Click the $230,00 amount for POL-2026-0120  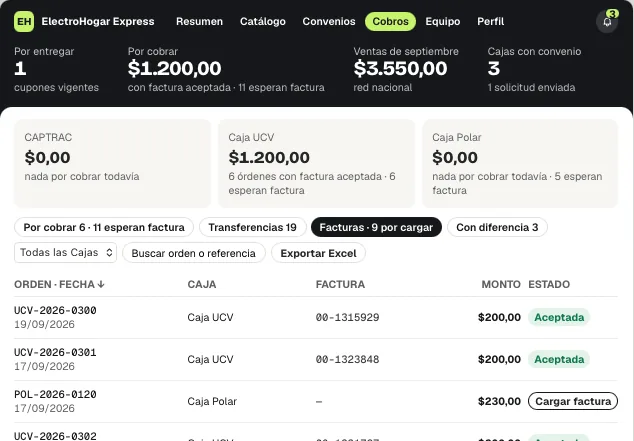[499, 401]
